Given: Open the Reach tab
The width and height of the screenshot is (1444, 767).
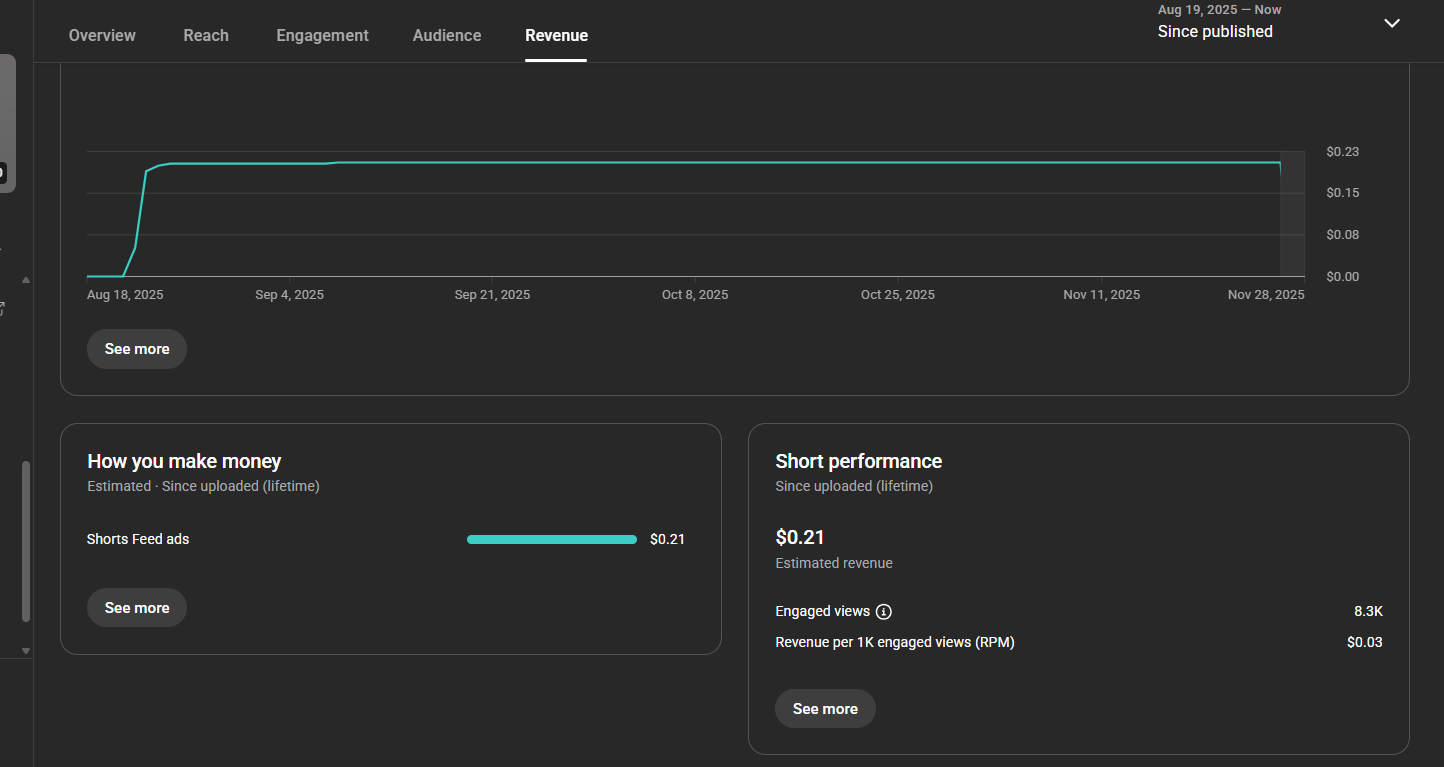Looking at the screenshot, I should (206, 35).
